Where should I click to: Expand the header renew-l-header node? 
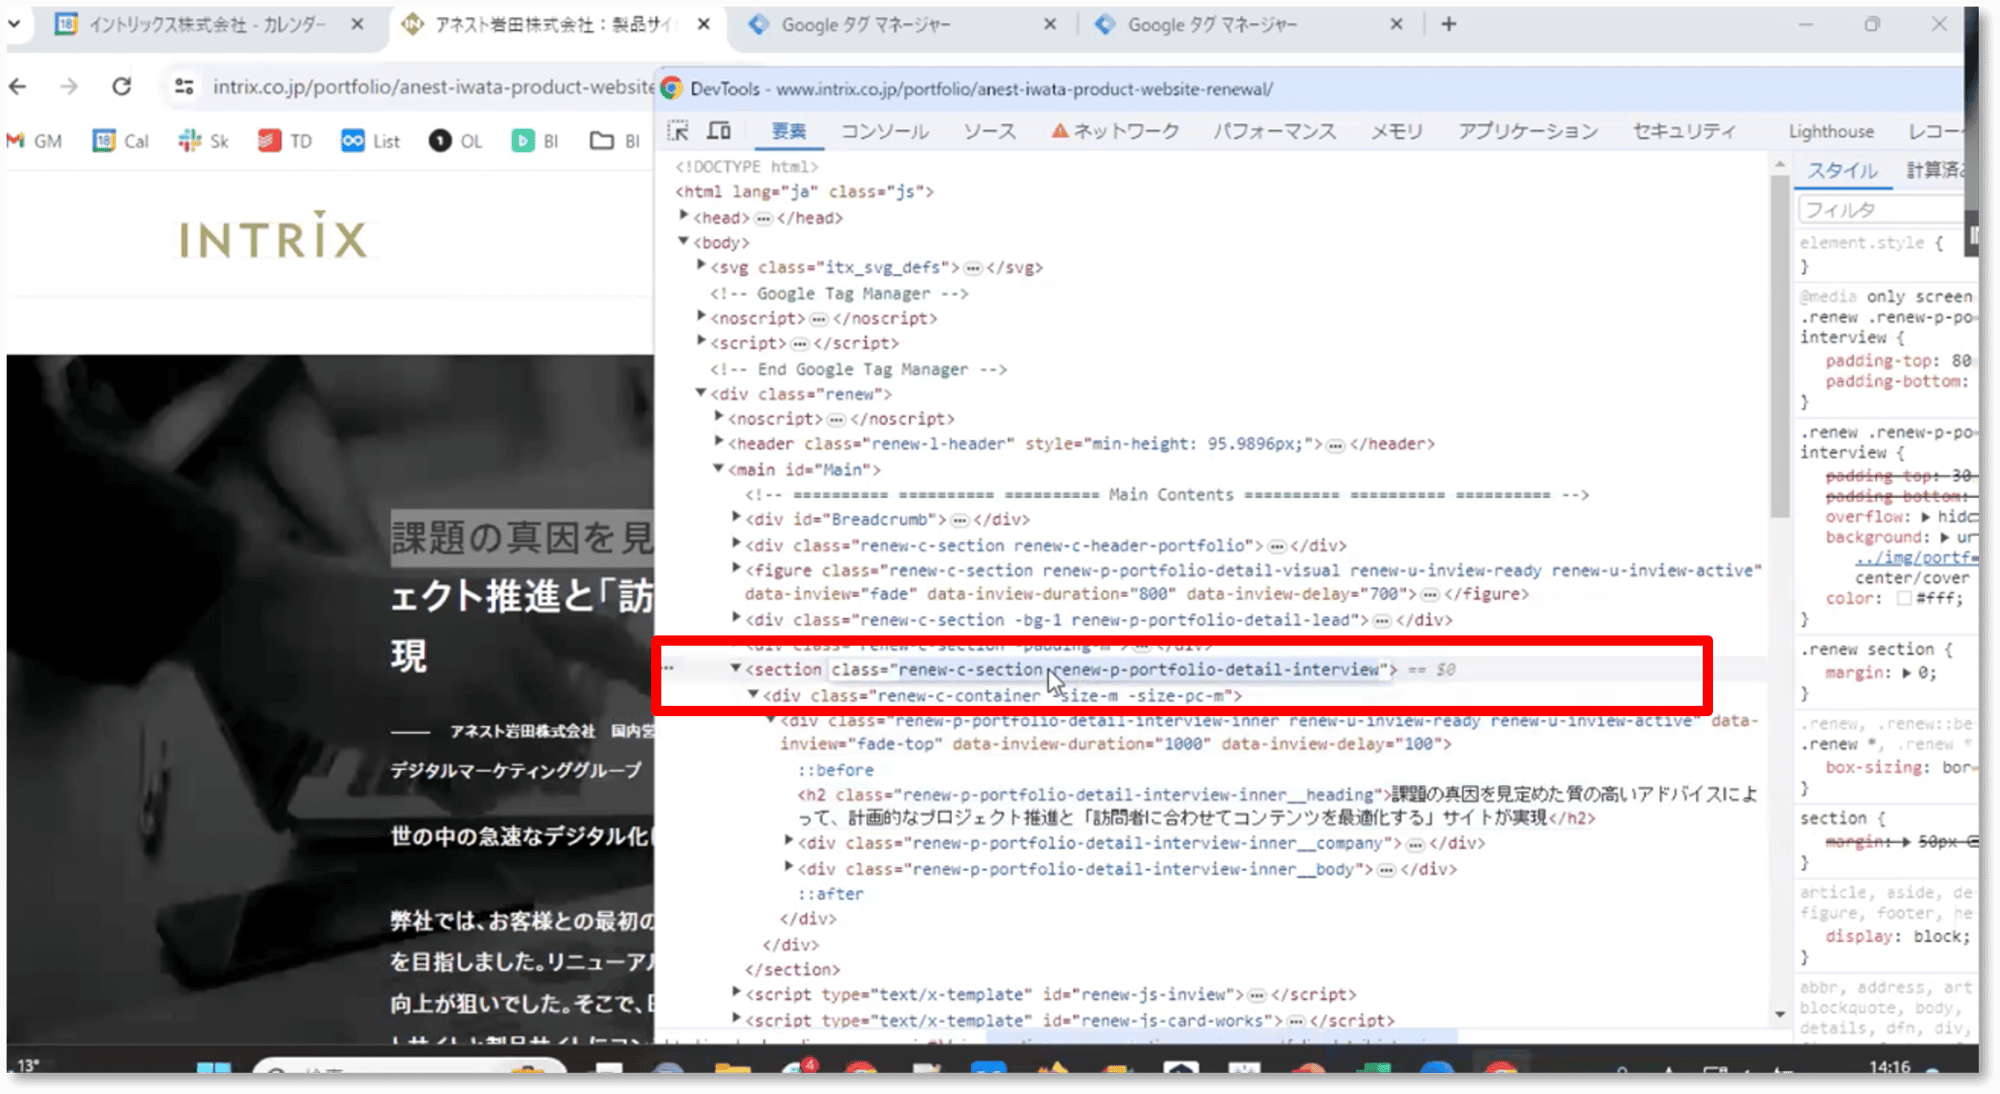tap(718, 442)
